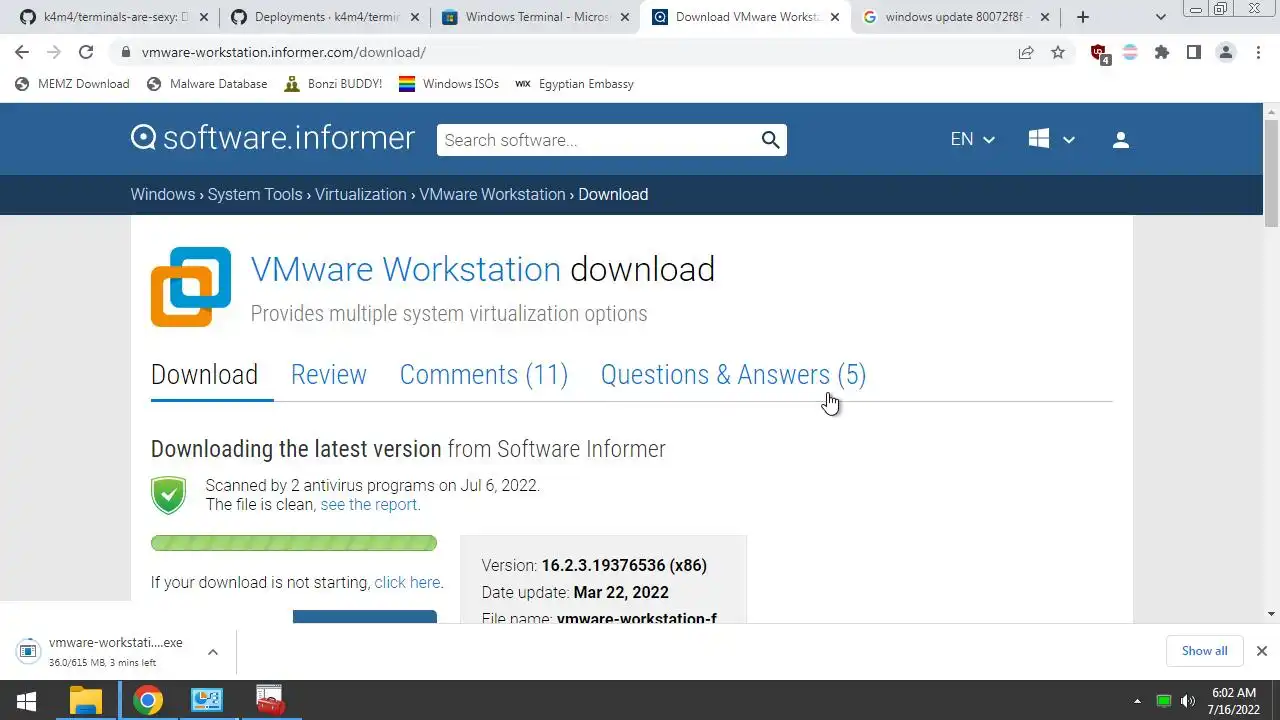Image resolution: width=1280 pixels, height=720 pixels.
Task: Show hidden system tray icons
Action: pos(1137,701)
